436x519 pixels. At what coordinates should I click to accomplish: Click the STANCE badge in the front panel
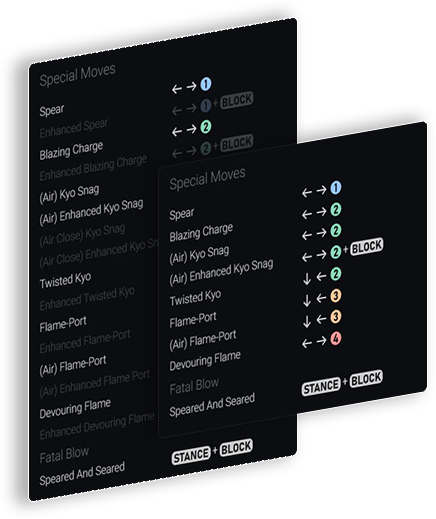(321, 387)
